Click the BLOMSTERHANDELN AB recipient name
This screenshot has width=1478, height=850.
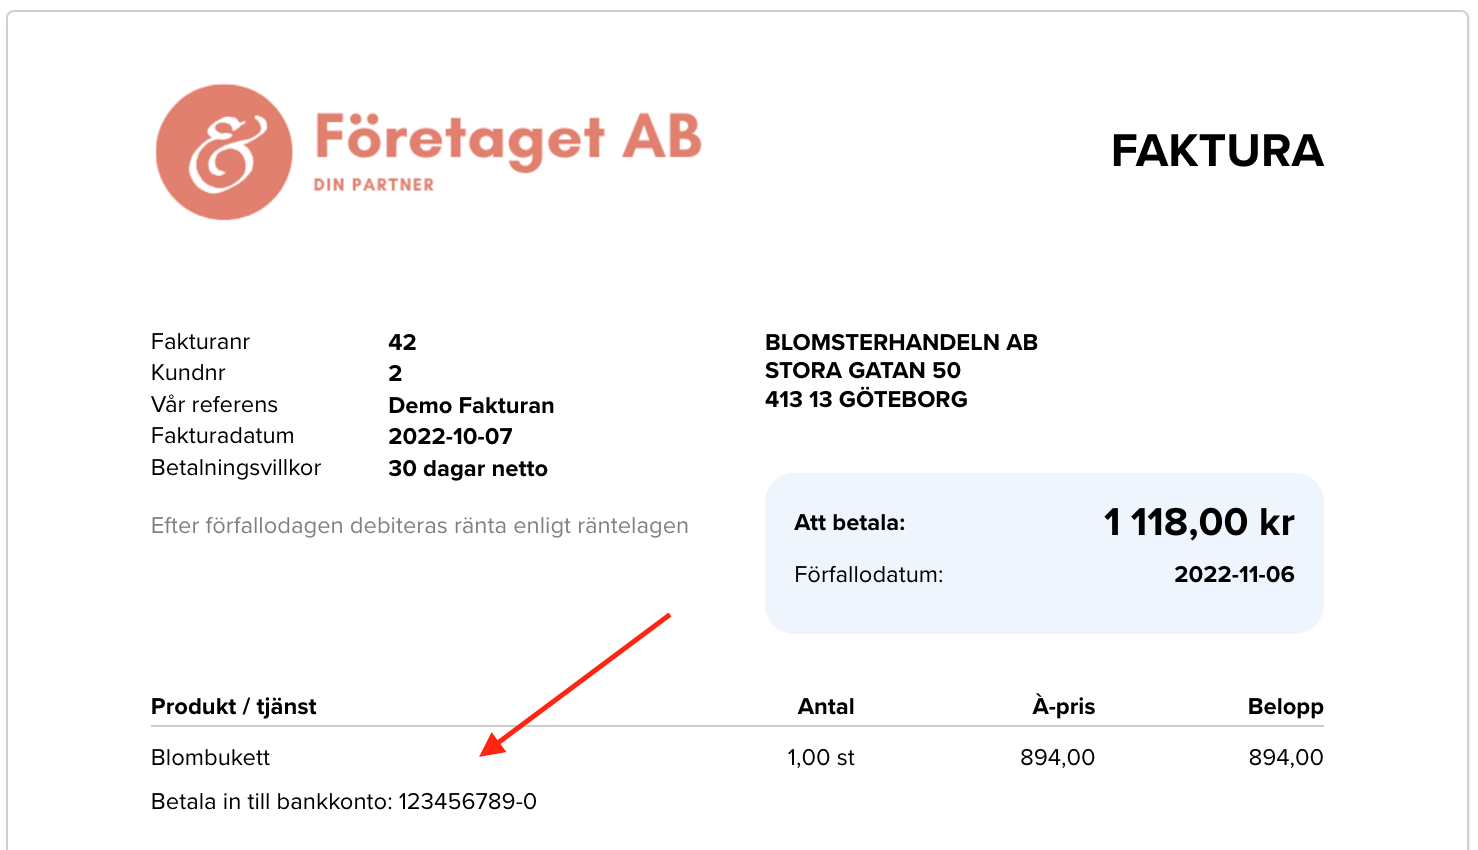click(x=901, y=342)
